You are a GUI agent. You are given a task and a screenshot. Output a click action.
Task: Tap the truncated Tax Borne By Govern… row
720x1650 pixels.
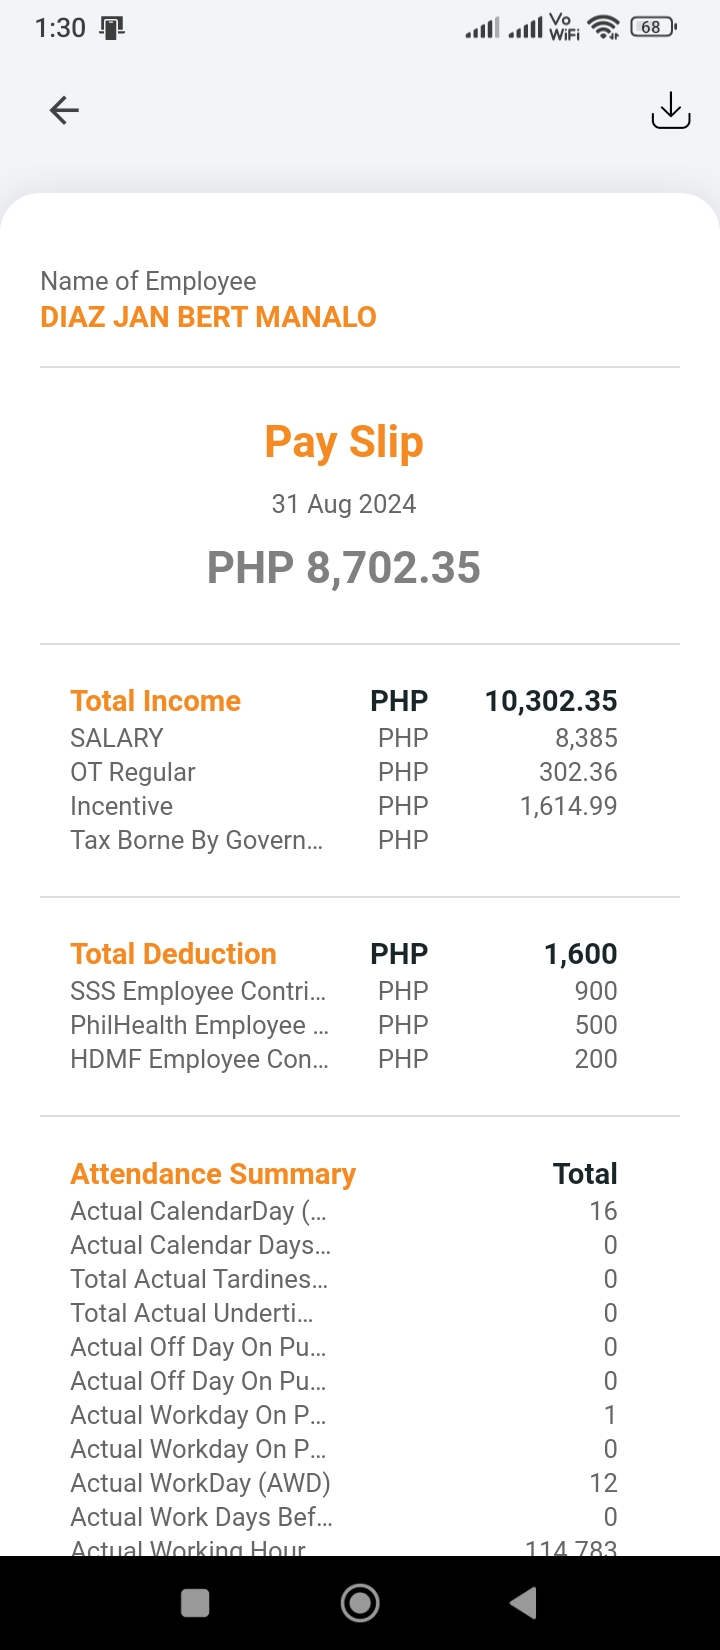[x=196, y=840]
